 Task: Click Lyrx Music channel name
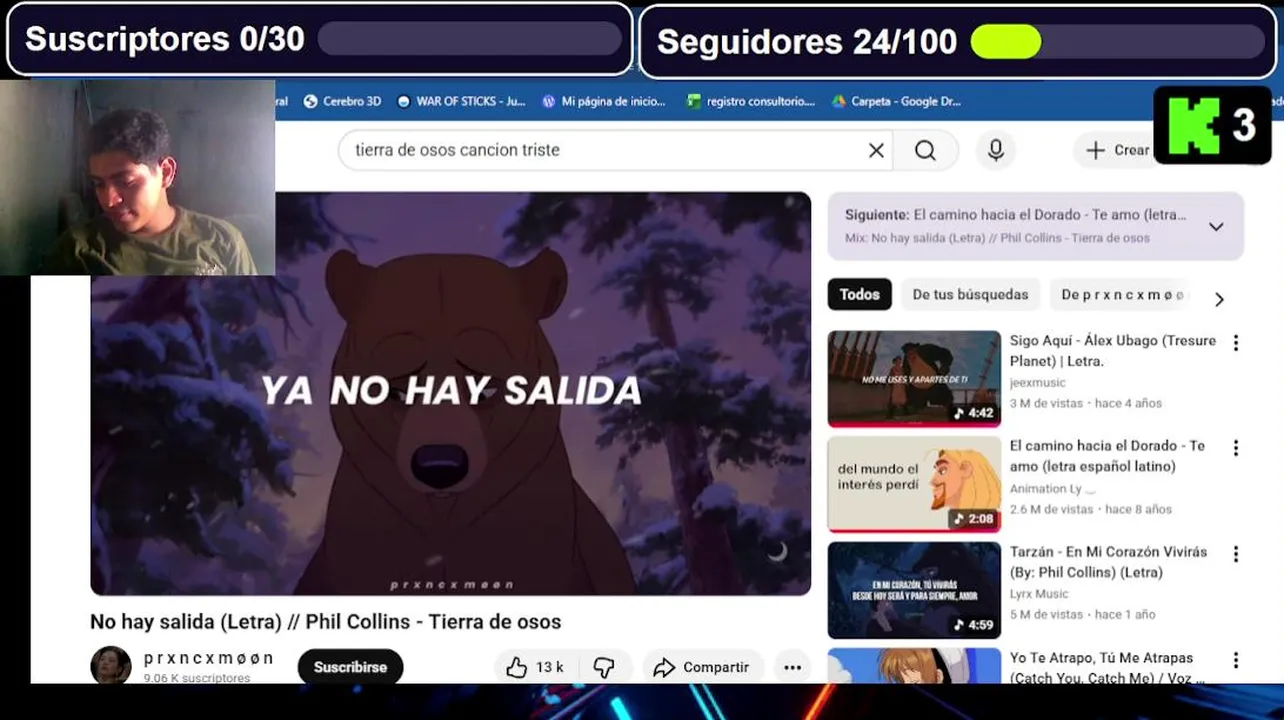1039,593
